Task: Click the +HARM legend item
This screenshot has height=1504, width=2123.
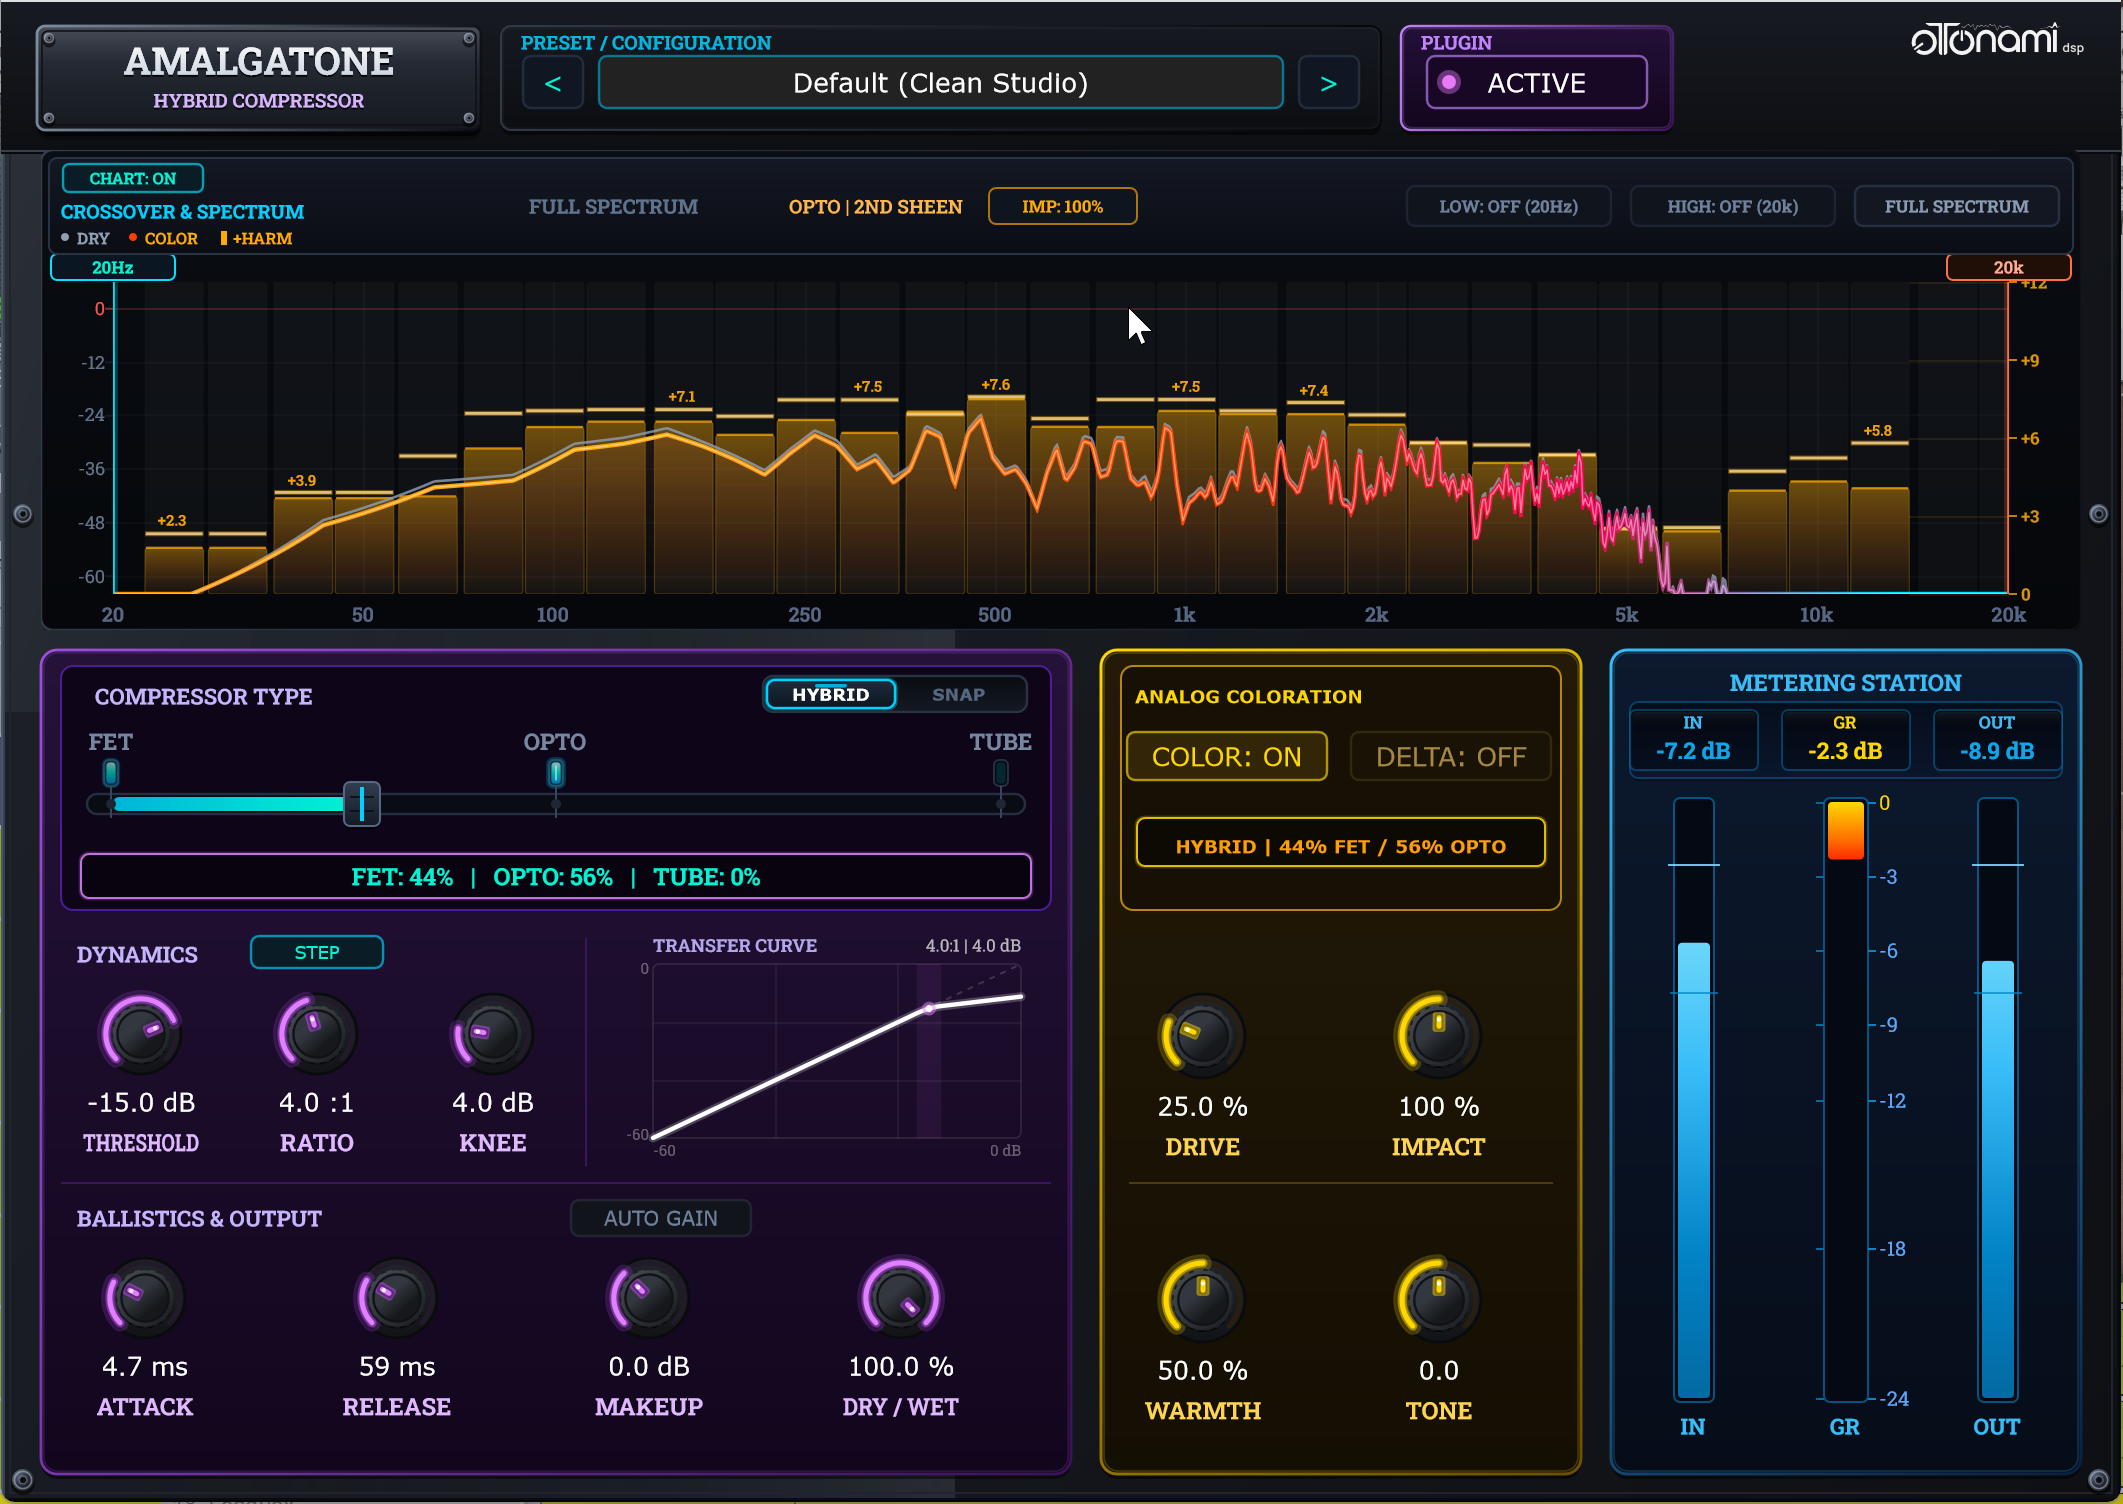Action: coord(256,238)
